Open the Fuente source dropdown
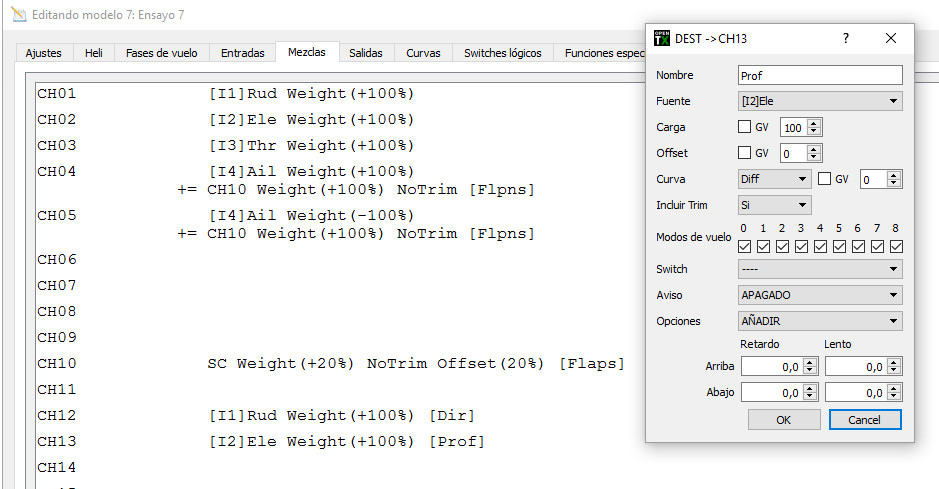Screen dimensions: 939x489 pyautogui.click(x=820, y=101)
